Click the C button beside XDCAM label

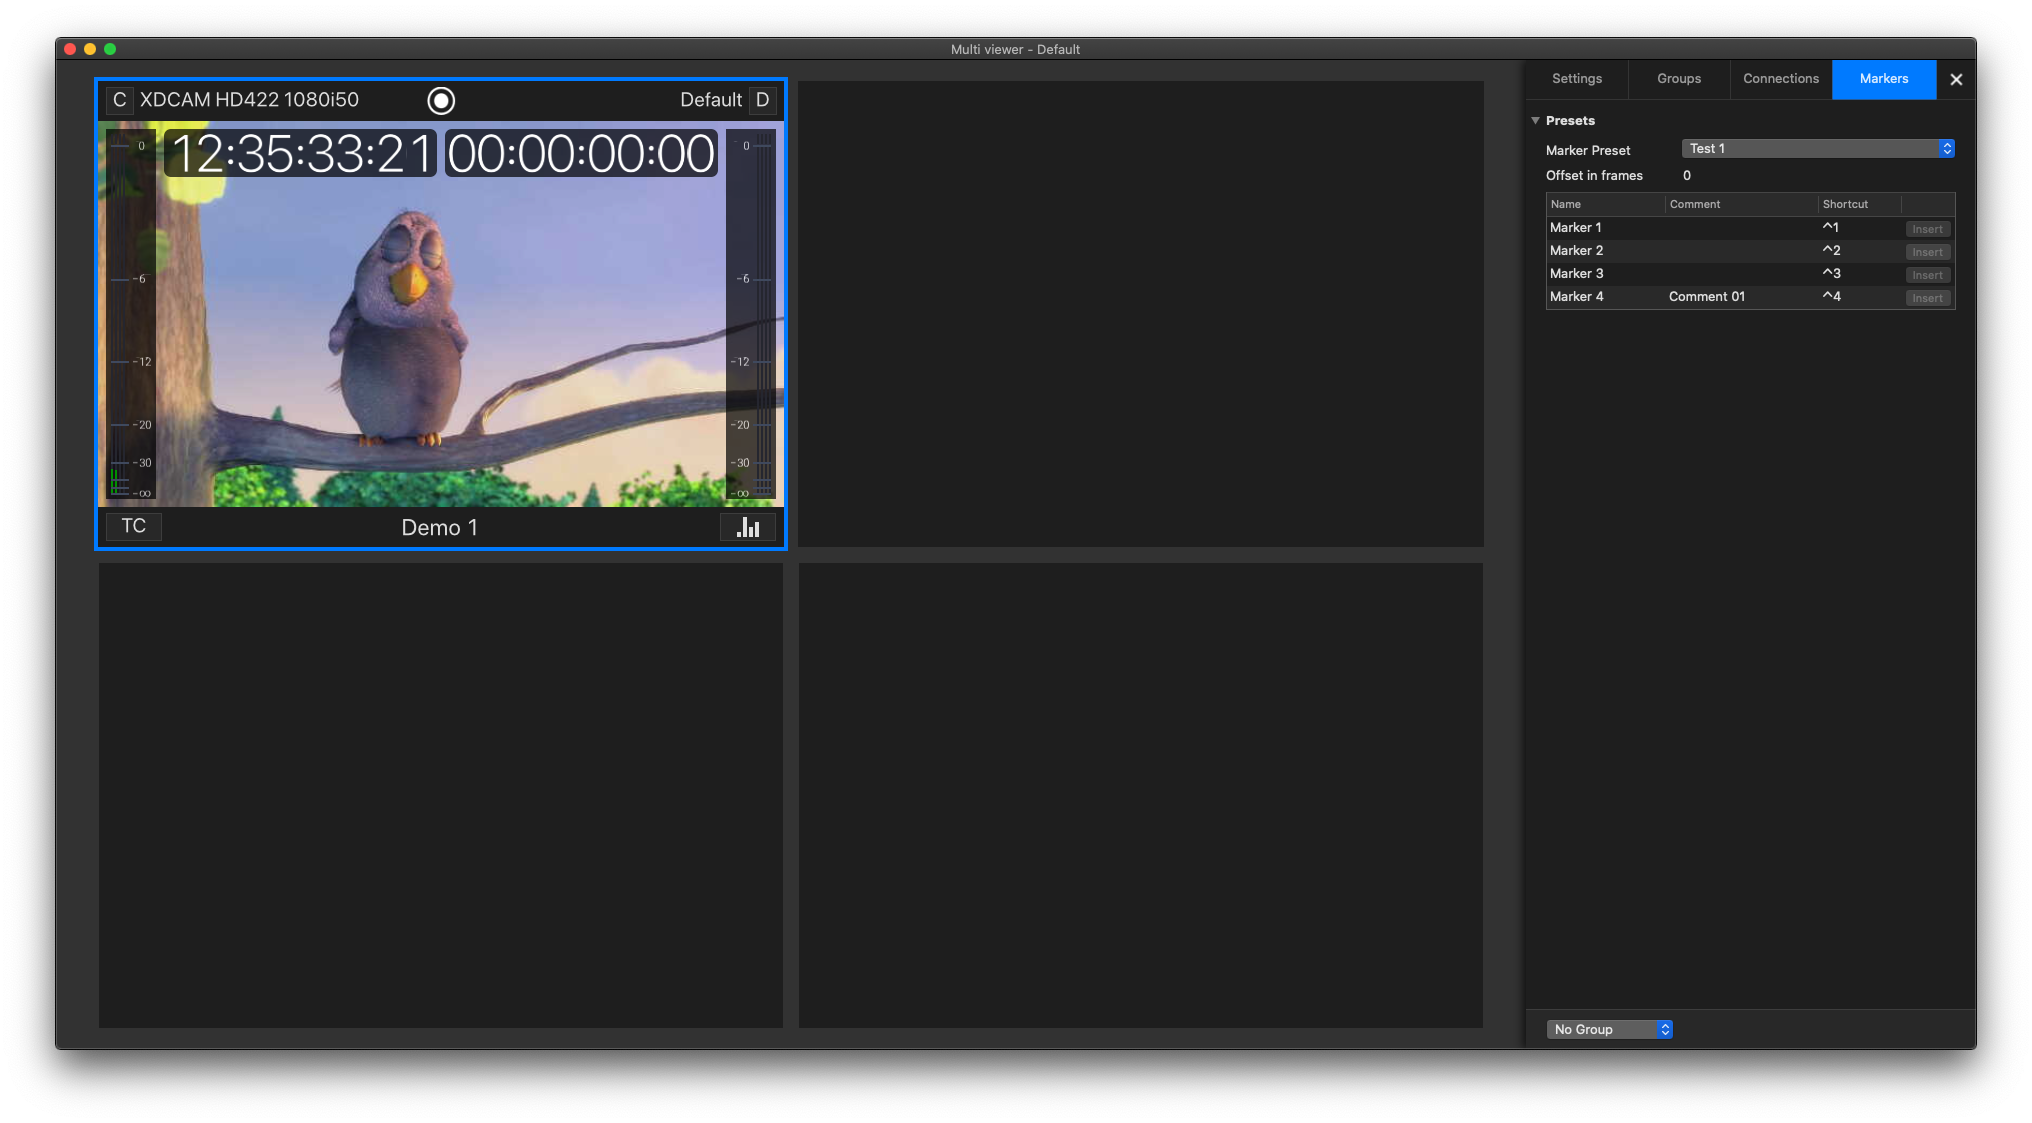[119, 100]
